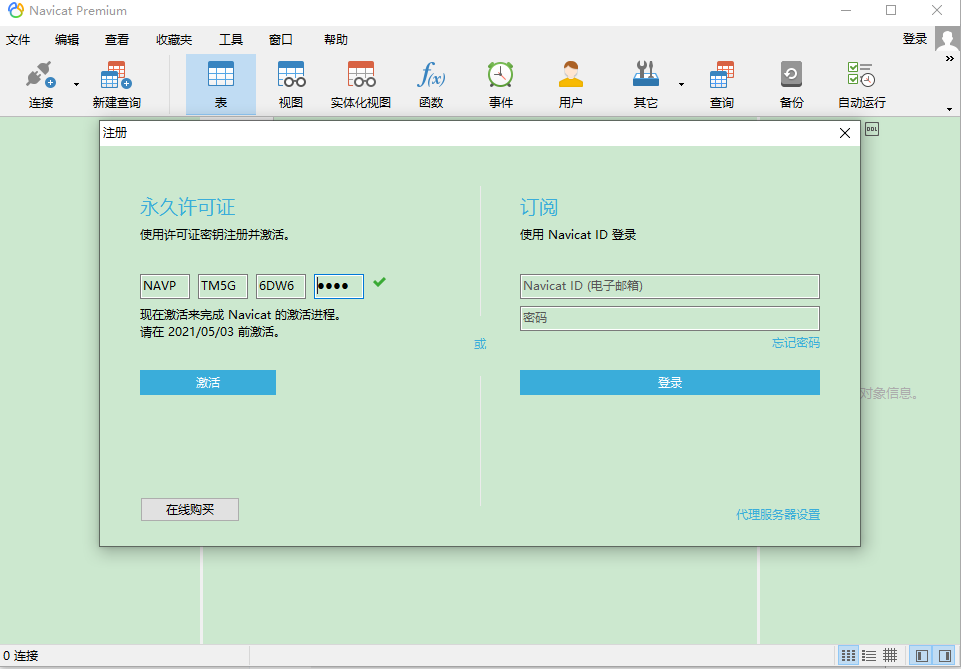961x669 pixels.
Task: Expand the 连接 dropdown arrow
Action: (x=77, y=84)
